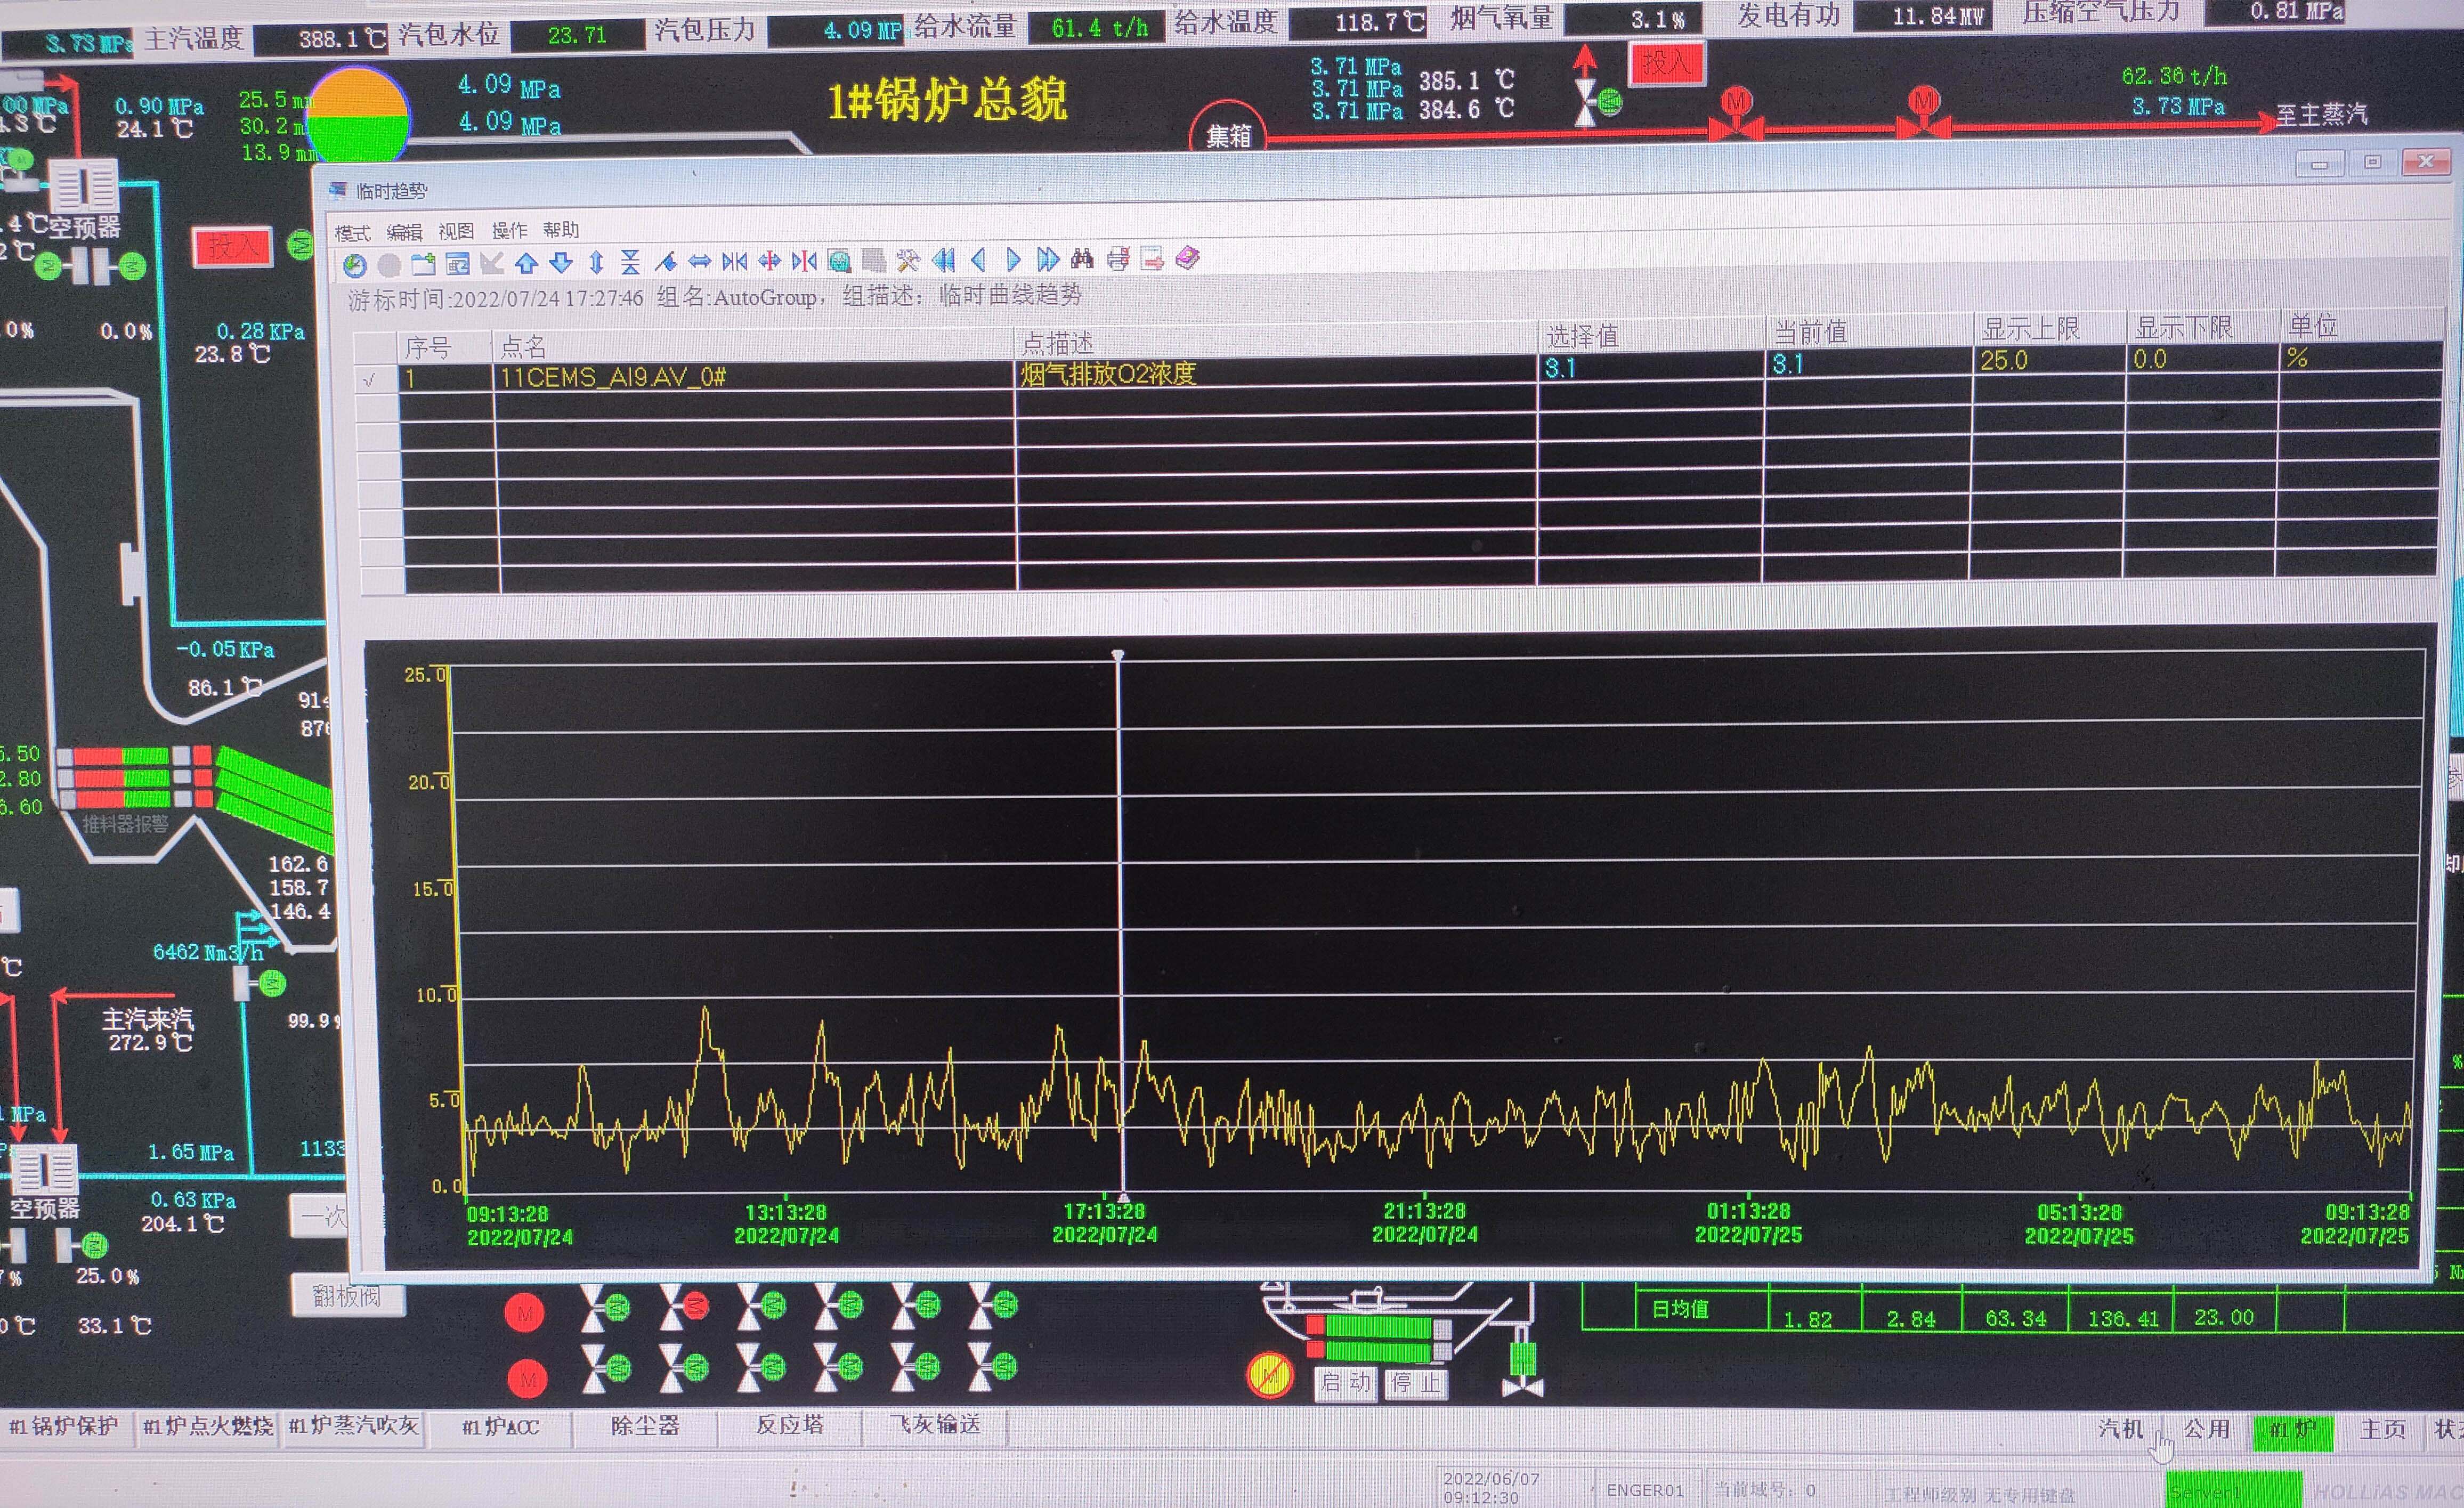Open the 视图 menu

[456, 232]
